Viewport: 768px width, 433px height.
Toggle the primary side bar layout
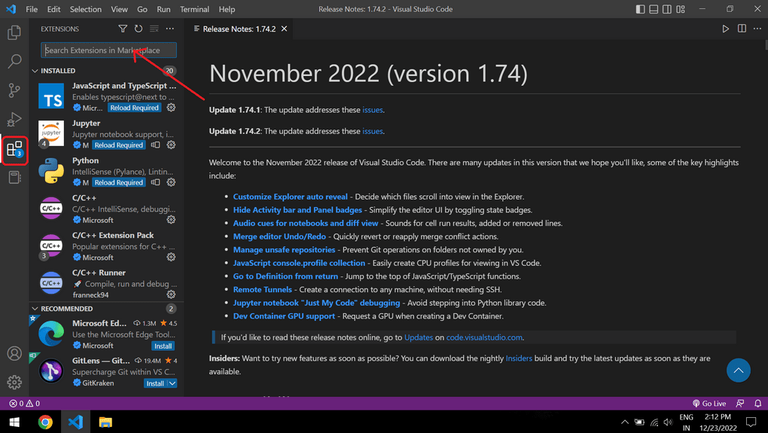click(x=640, y=9)
